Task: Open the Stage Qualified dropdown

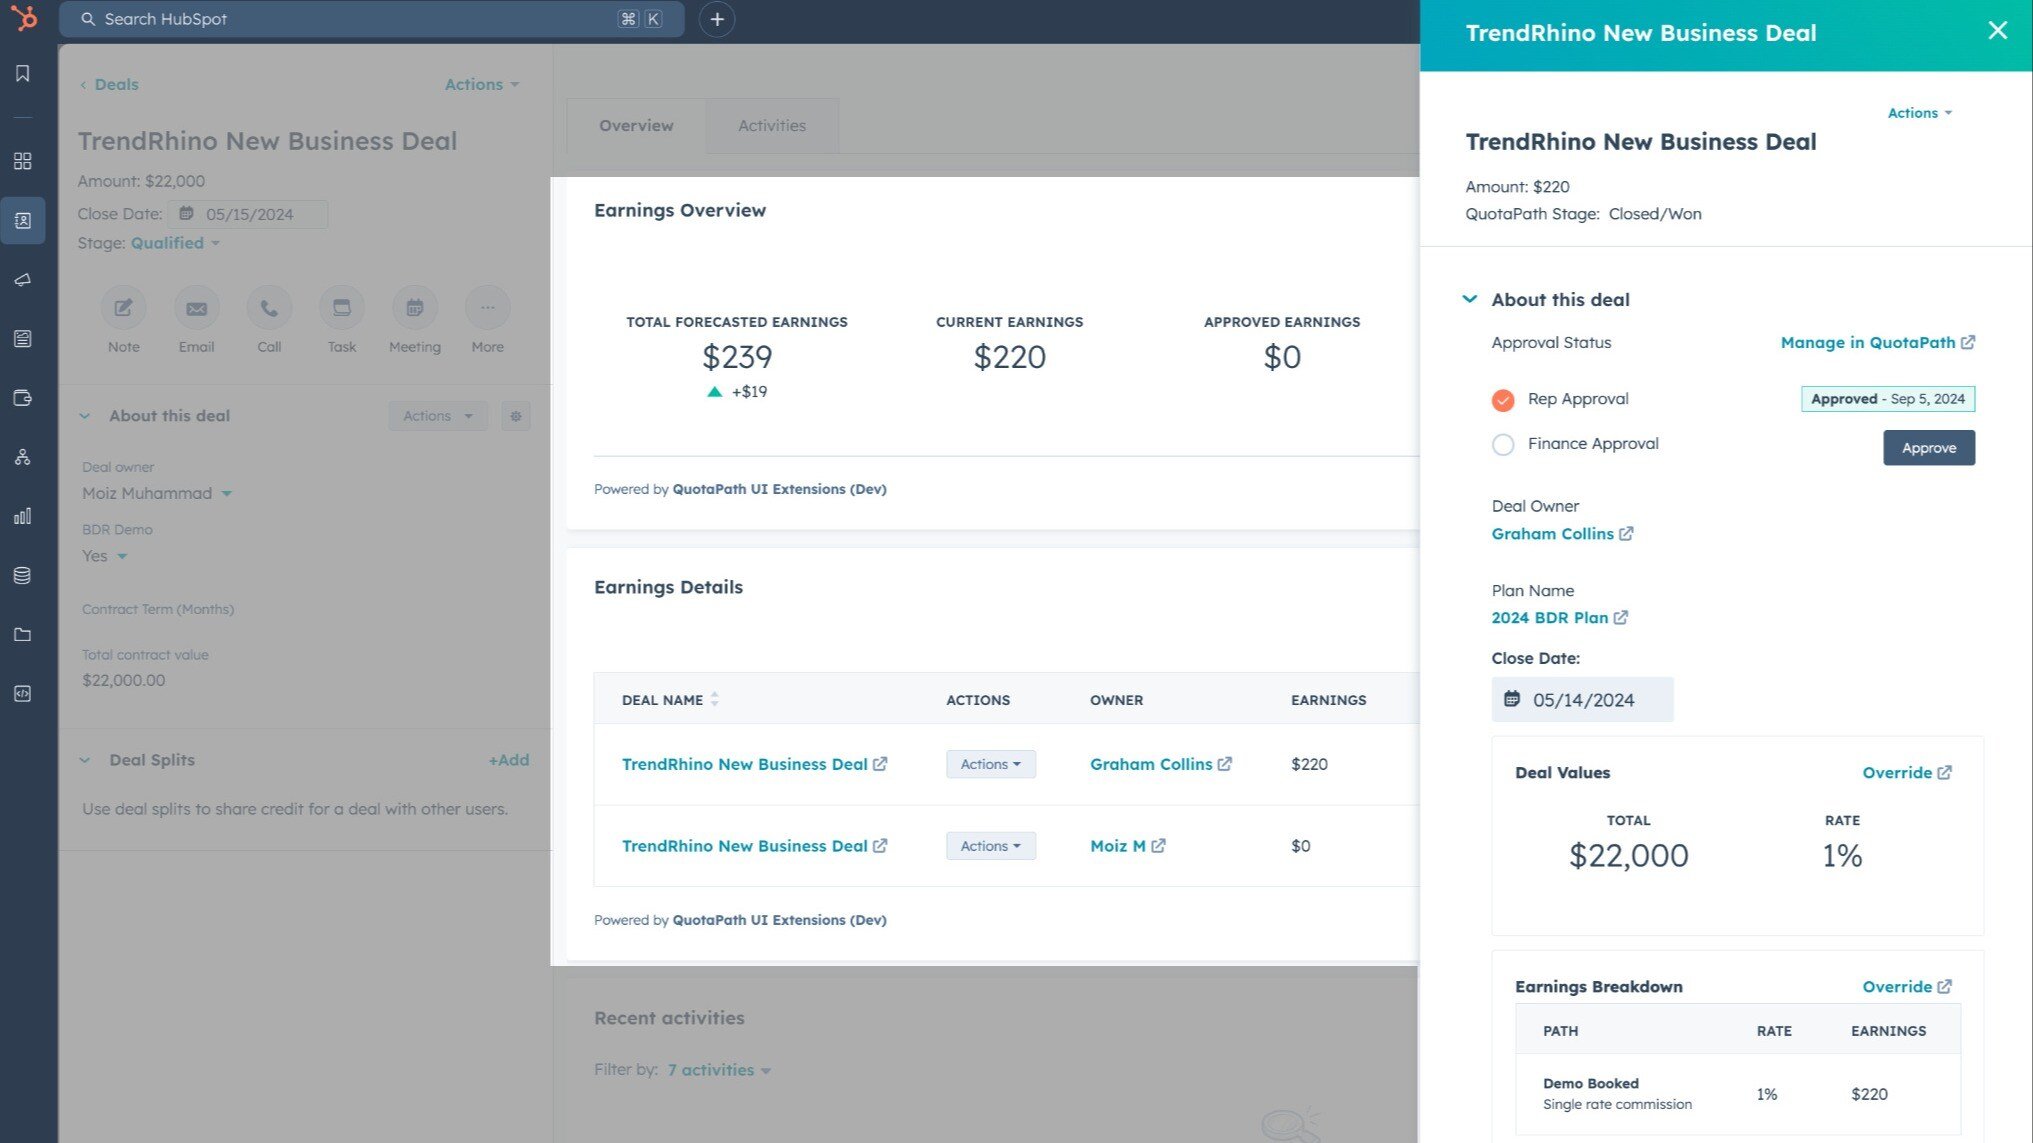Action: [x=174, y=242]
